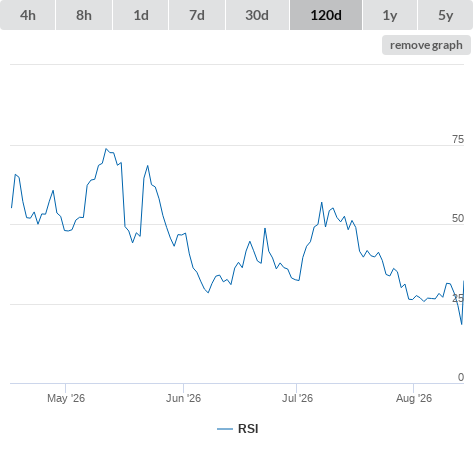This screenshot has width=474, height=455.
Task: Click the 0 baseline y-axis label
Action: 461,377
